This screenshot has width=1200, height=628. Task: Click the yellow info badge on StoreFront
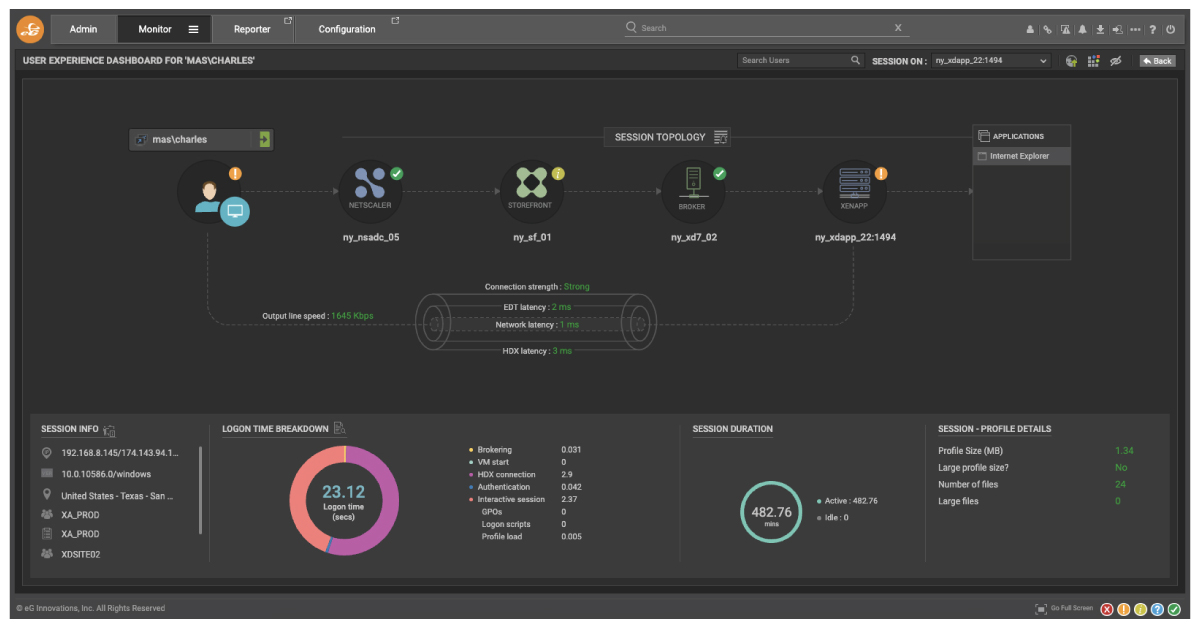[558, 173]
